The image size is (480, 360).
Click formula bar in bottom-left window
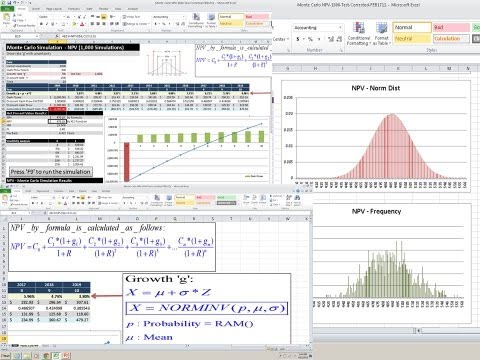178,213
